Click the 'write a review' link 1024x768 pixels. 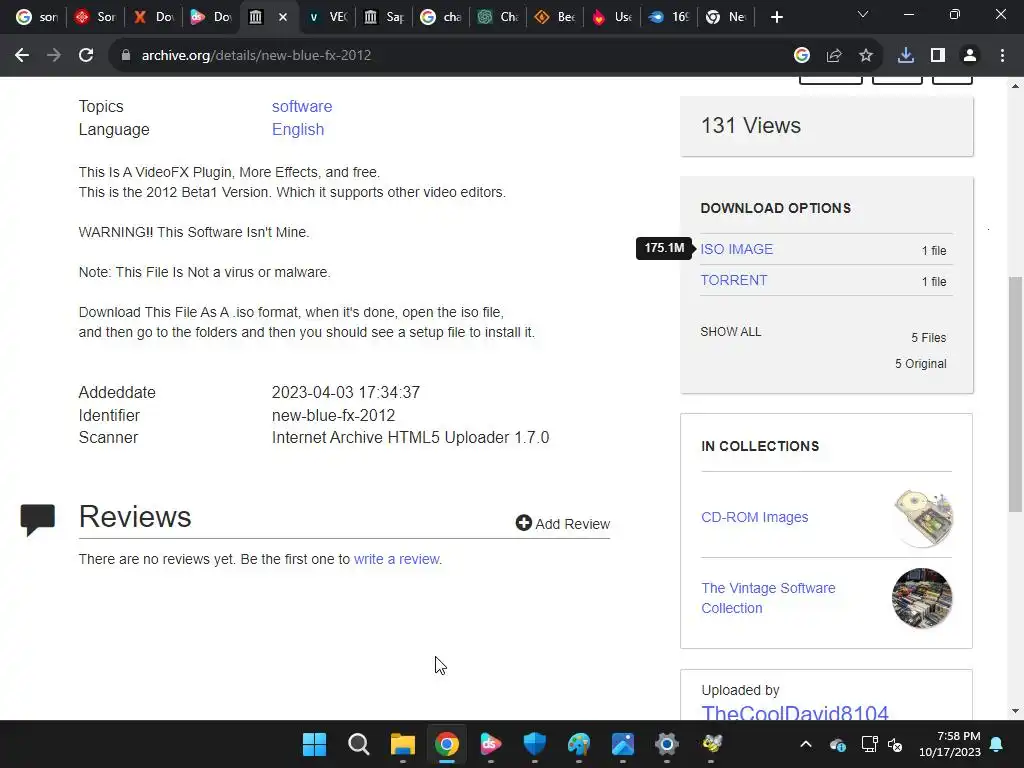(x=396, y=560)
